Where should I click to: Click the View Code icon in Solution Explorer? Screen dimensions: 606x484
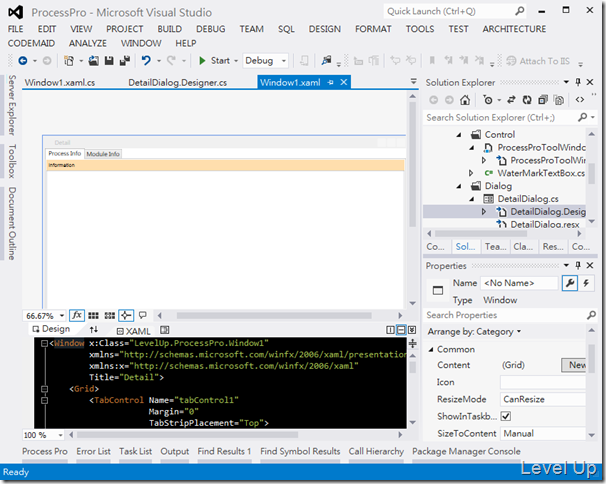[x=580, y=100]
